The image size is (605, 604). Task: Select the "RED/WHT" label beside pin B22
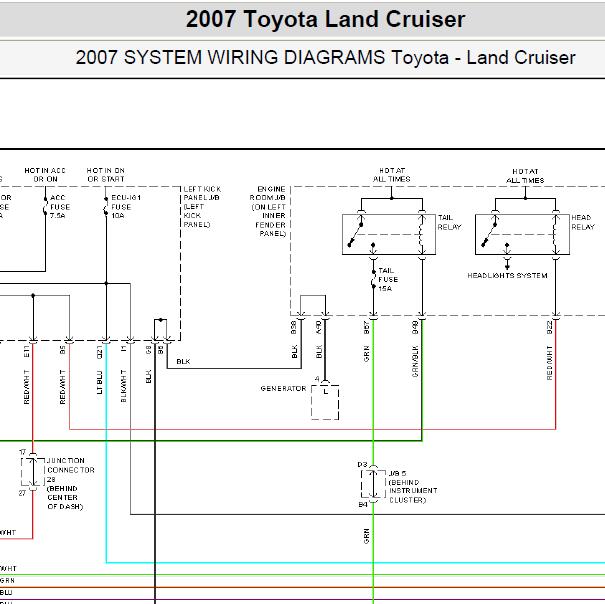(549, 363)
